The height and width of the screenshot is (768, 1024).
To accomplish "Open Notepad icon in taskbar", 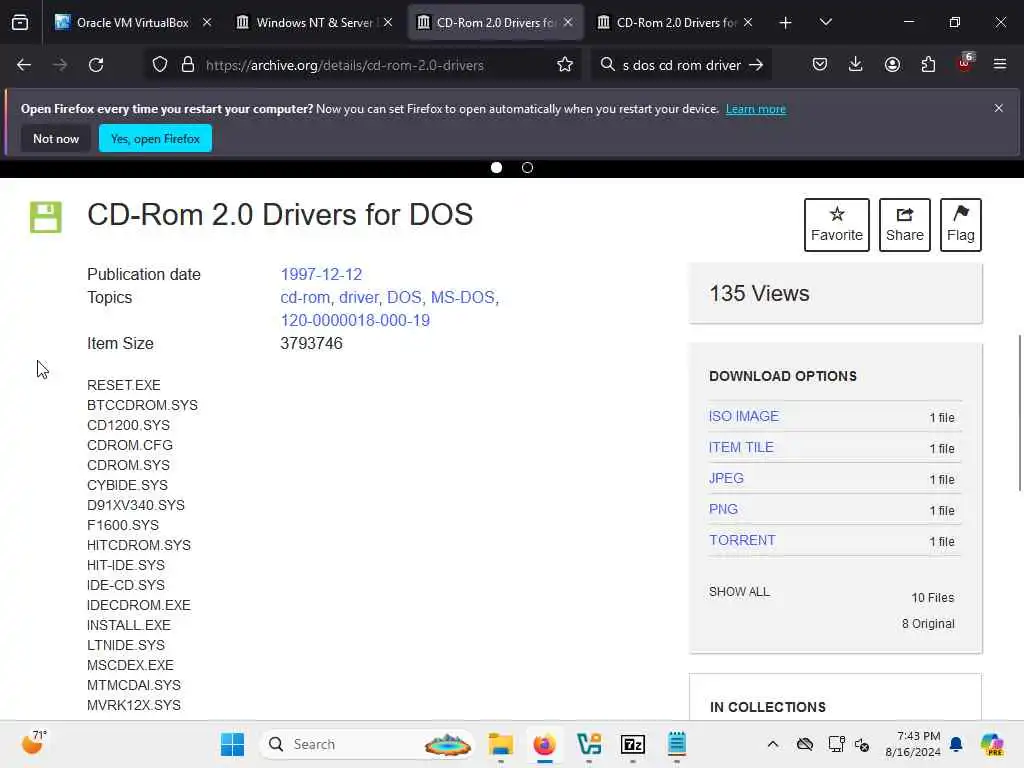I will tap(677, 744).
